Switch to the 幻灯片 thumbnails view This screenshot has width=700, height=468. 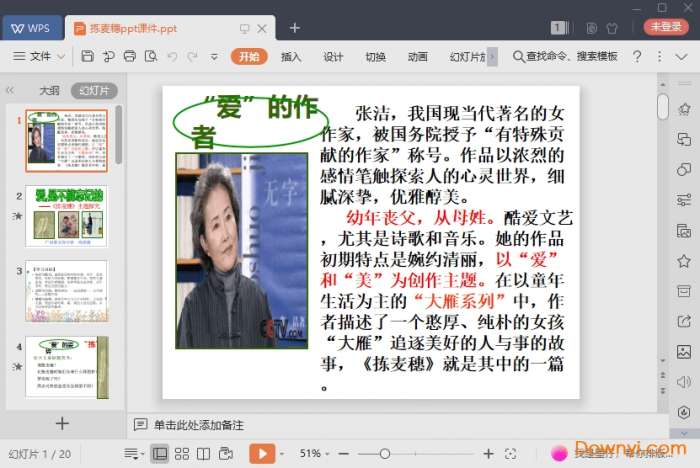94,91
